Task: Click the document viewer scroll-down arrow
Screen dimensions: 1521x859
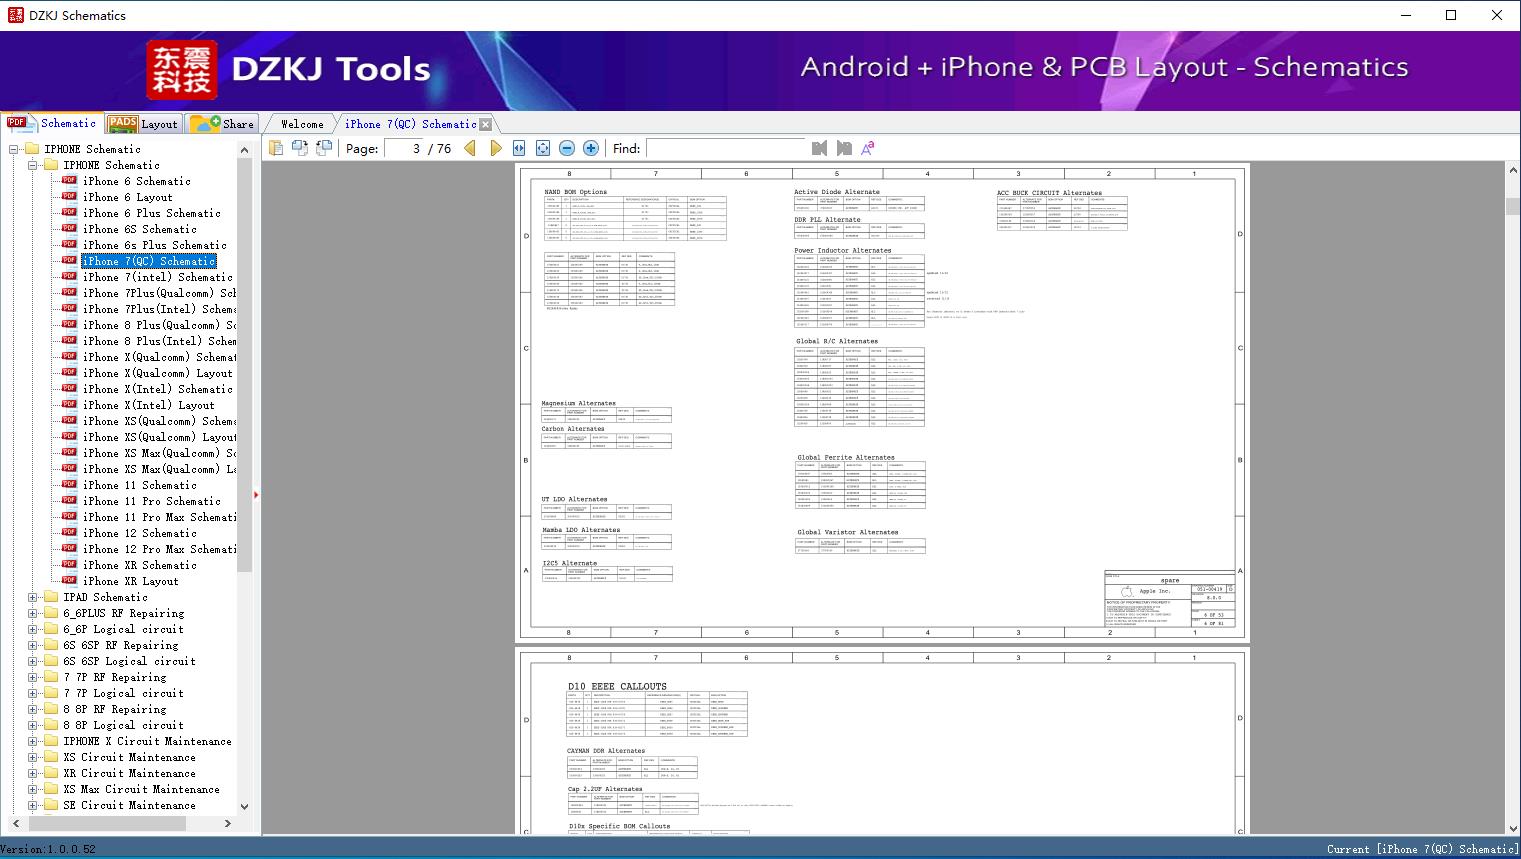Action: coord(1512,827)
